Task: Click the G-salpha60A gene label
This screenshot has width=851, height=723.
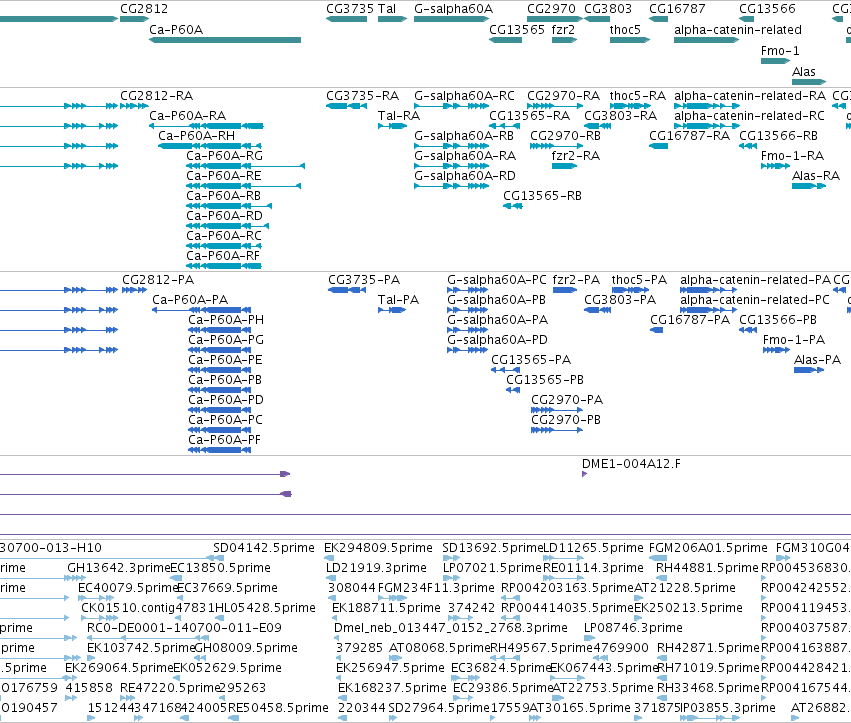Action: 453,9
